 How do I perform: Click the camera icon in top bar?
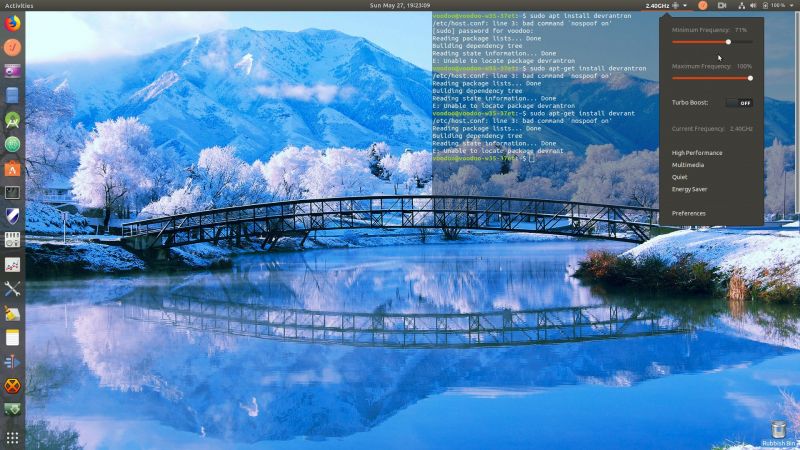[x=721, y=5]
